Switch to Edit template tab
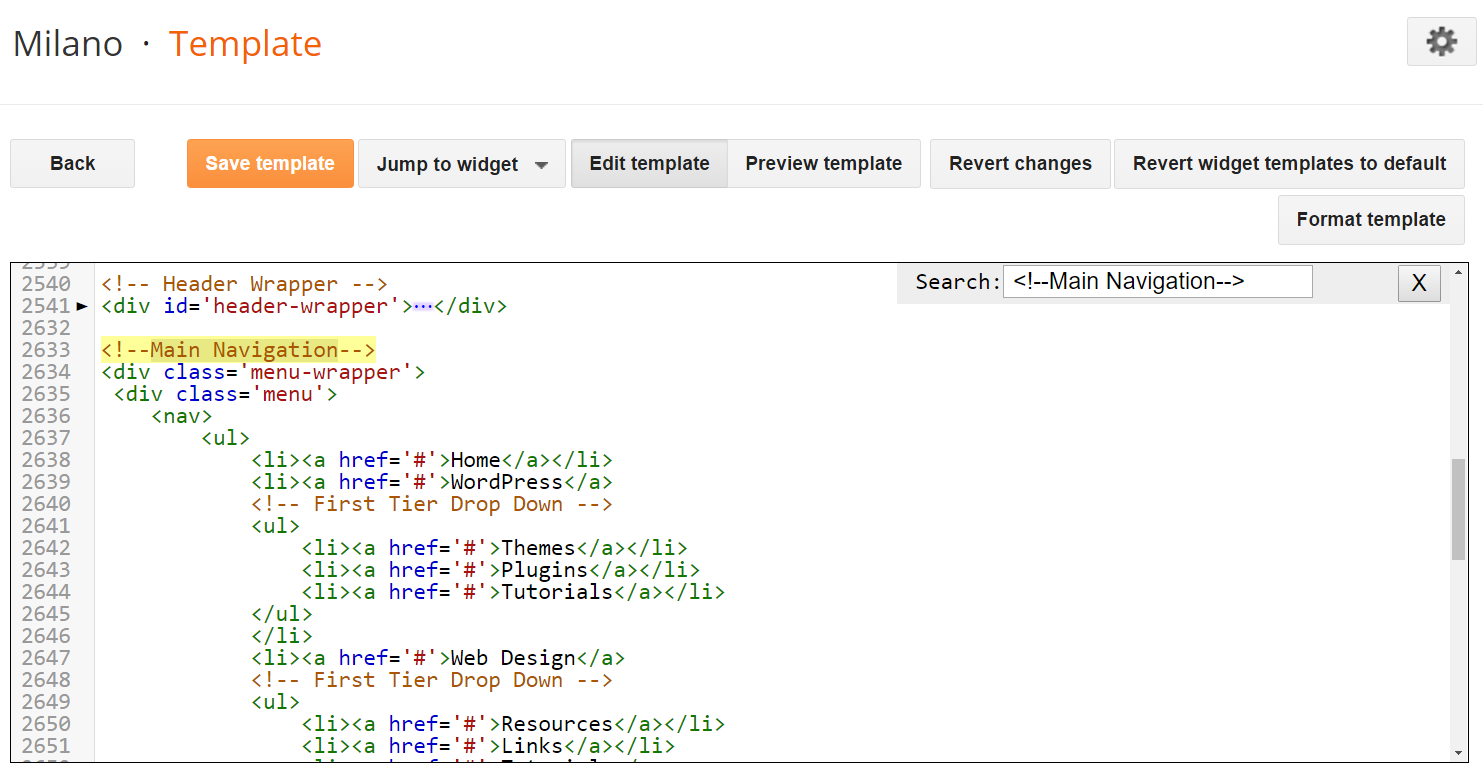1483x772 pixels. pos(649,164)
